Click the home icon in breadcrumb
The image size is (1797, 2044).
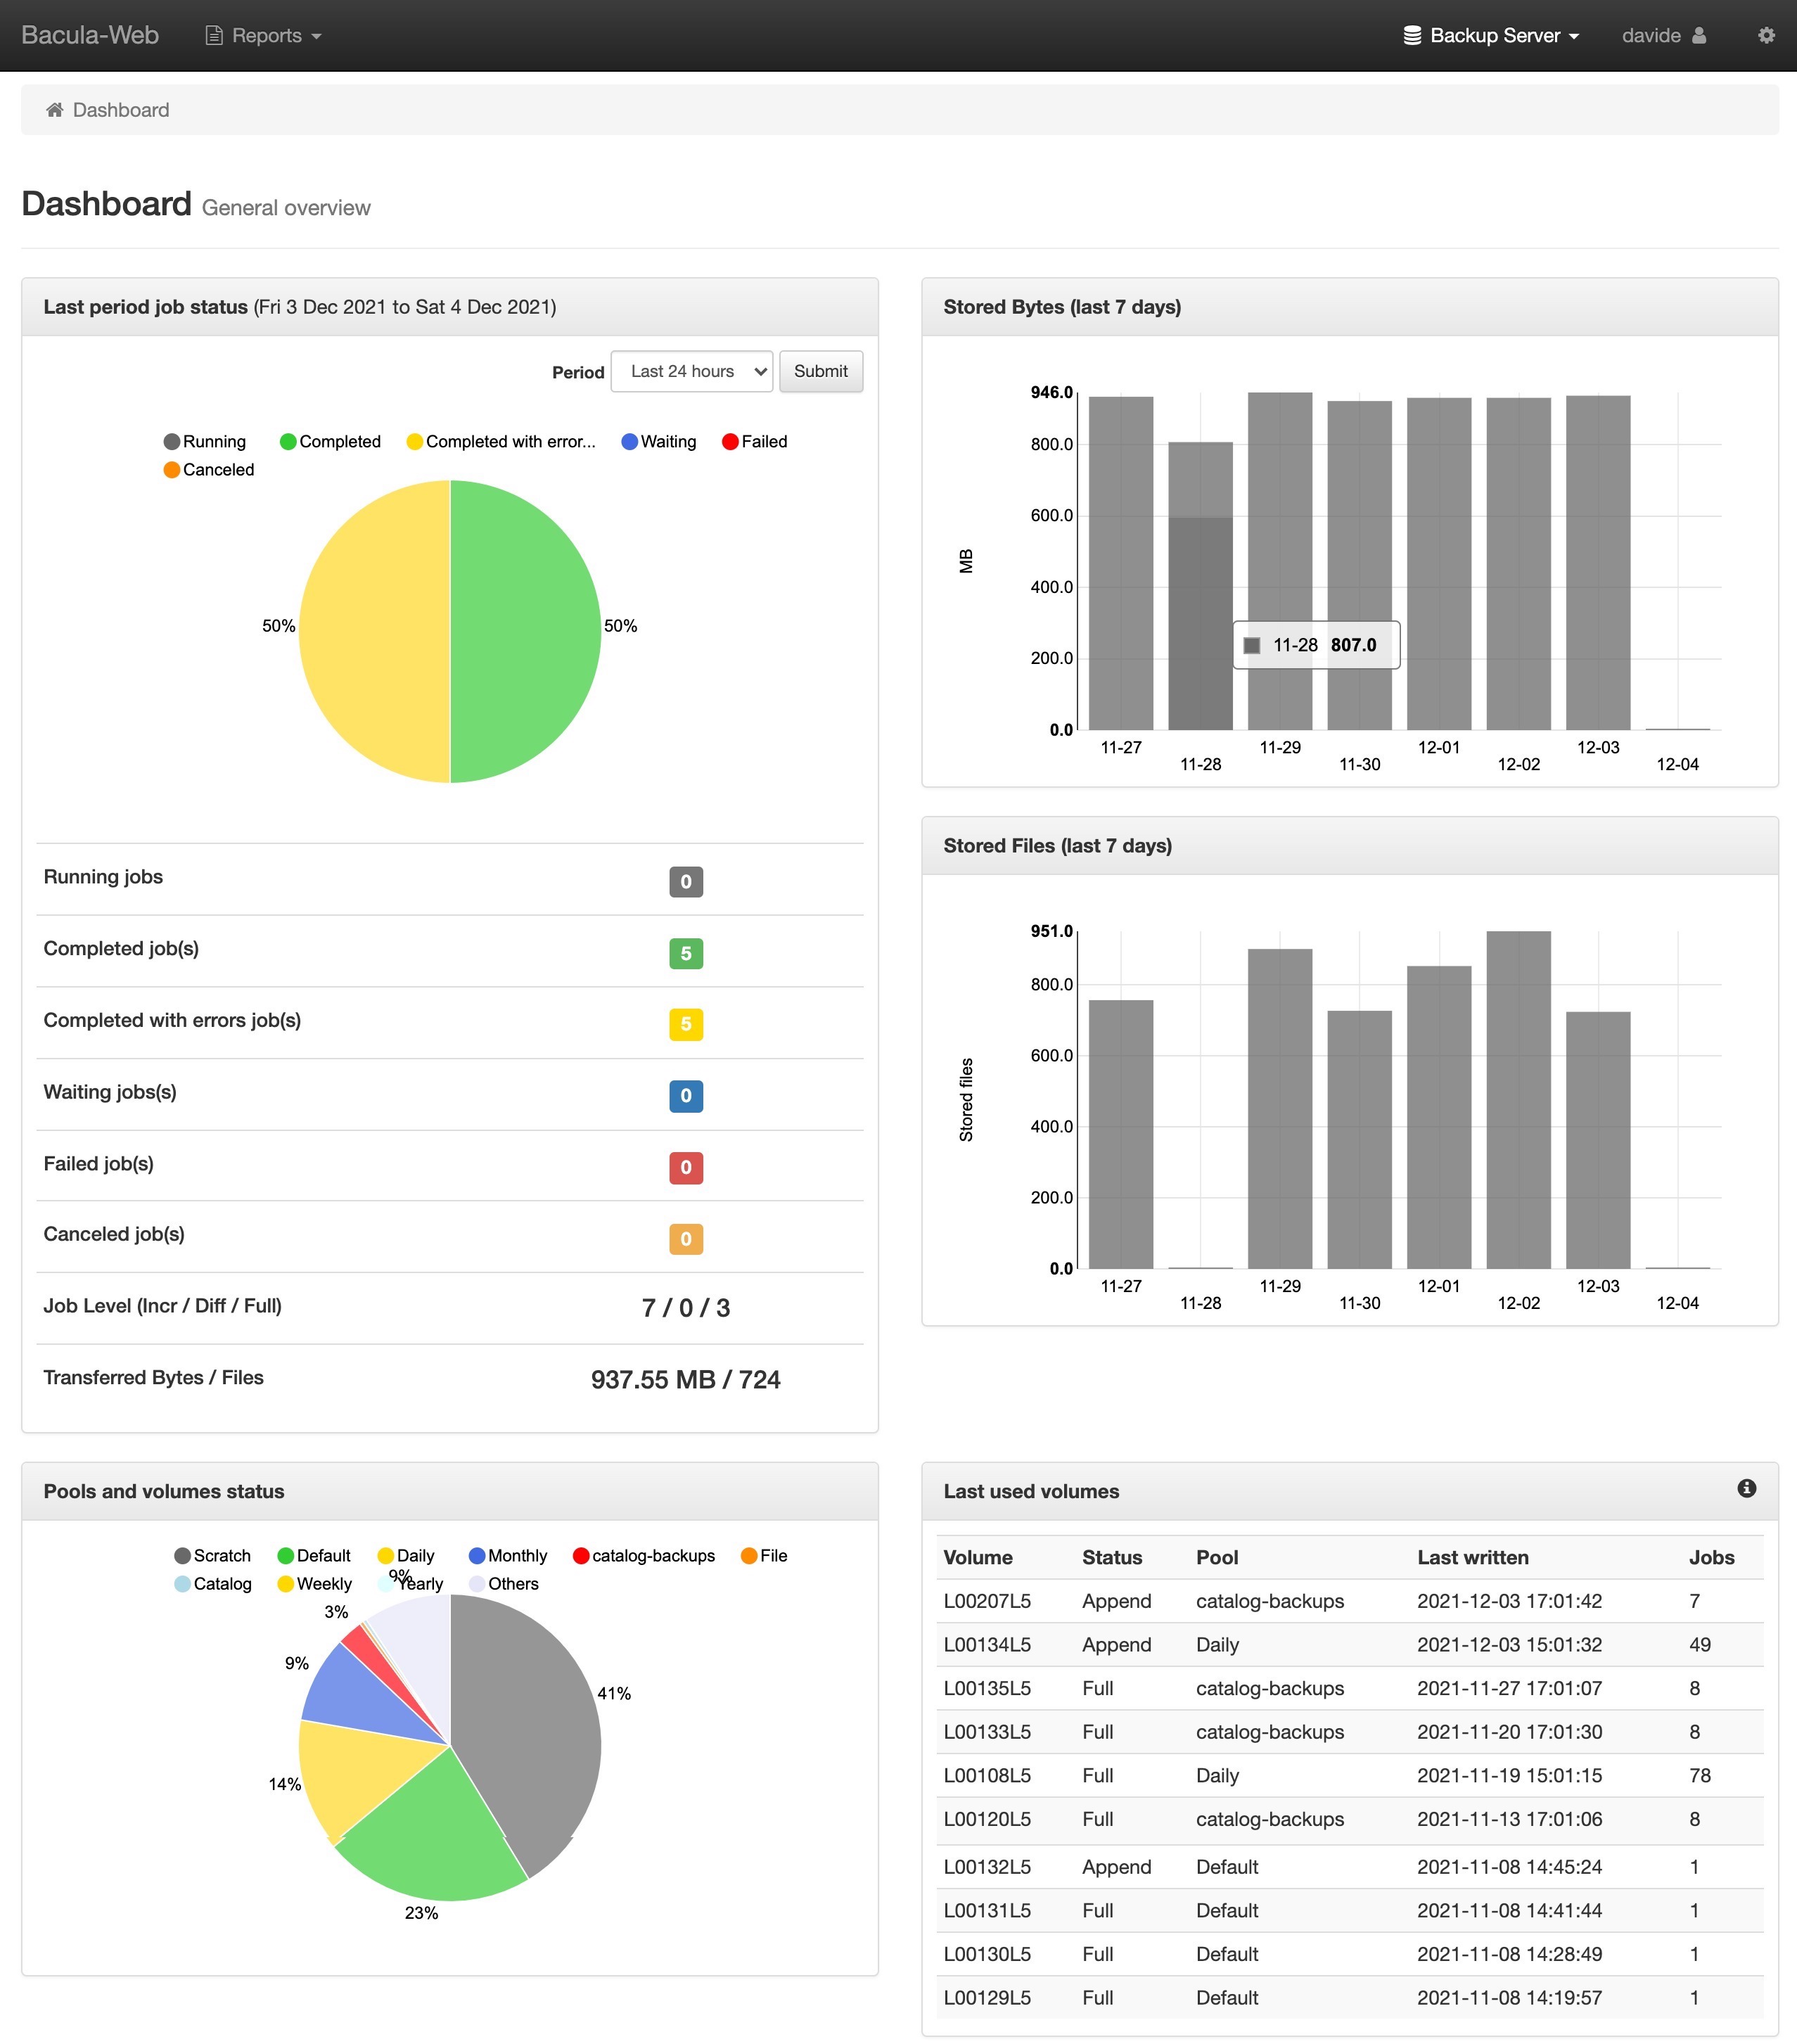pyautogui.click(x=55, y=110)
